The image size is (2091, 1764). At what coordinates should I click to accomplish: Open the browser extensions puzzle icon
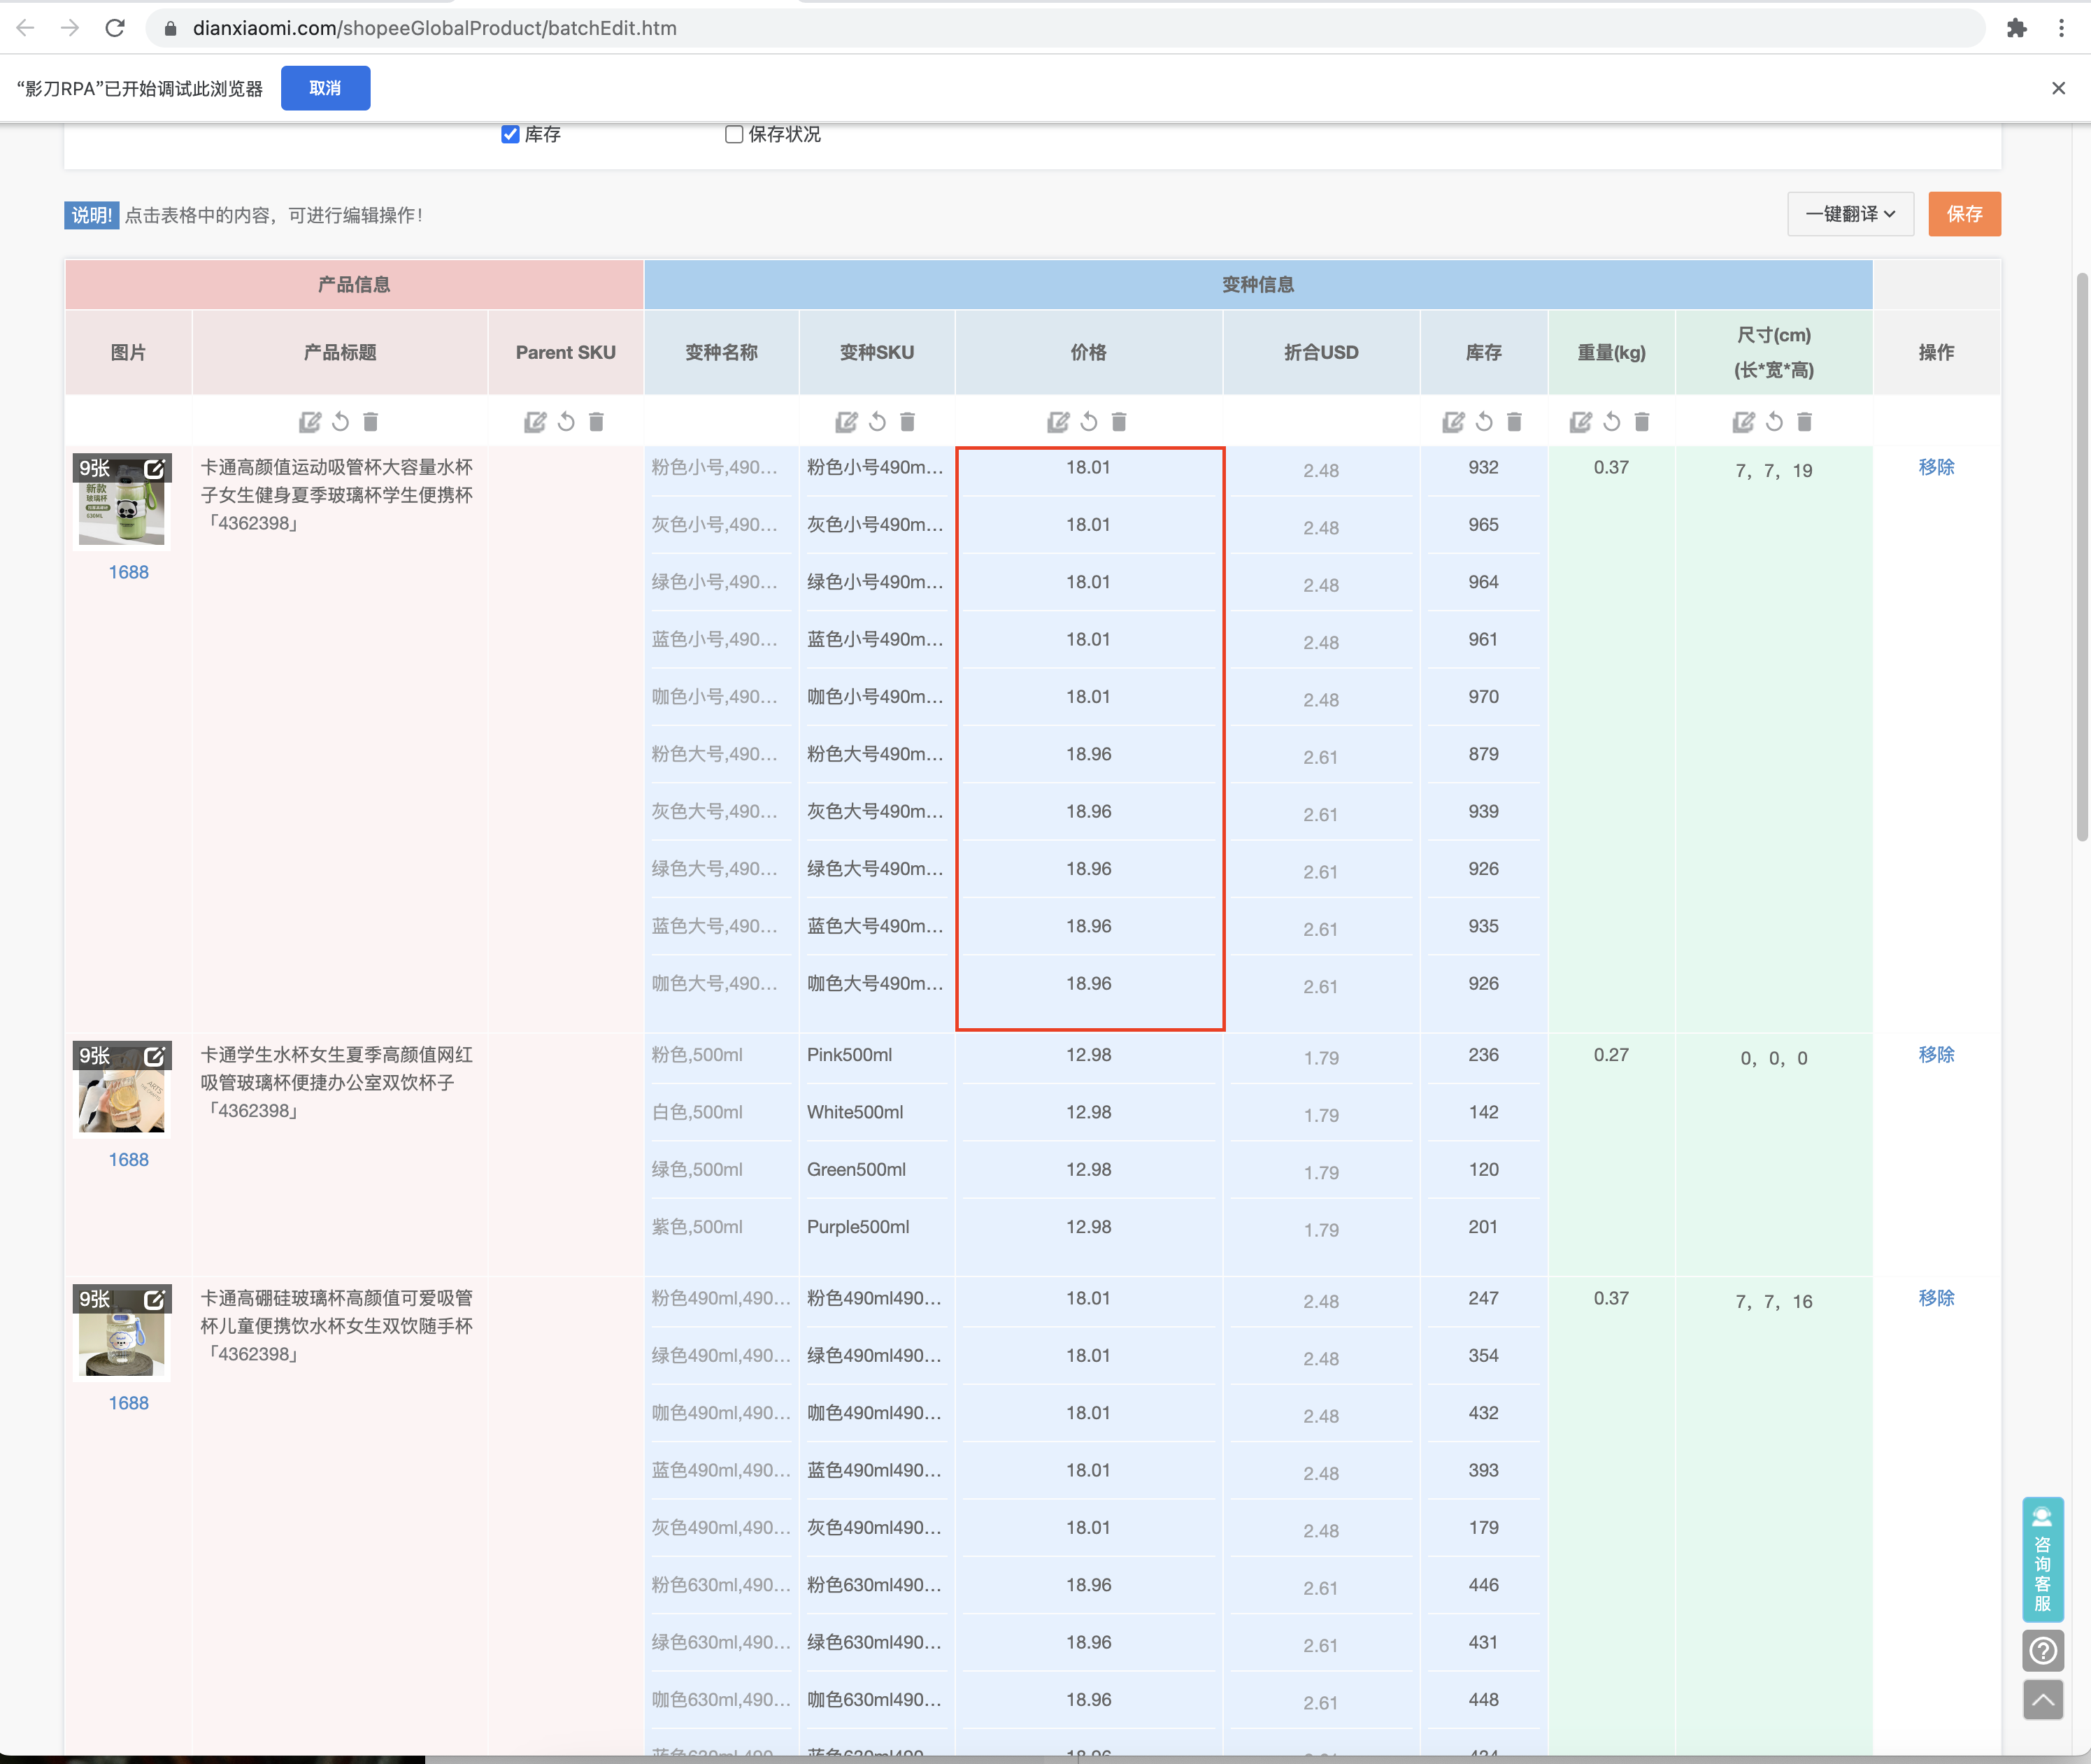click(x=2016, y=28)
